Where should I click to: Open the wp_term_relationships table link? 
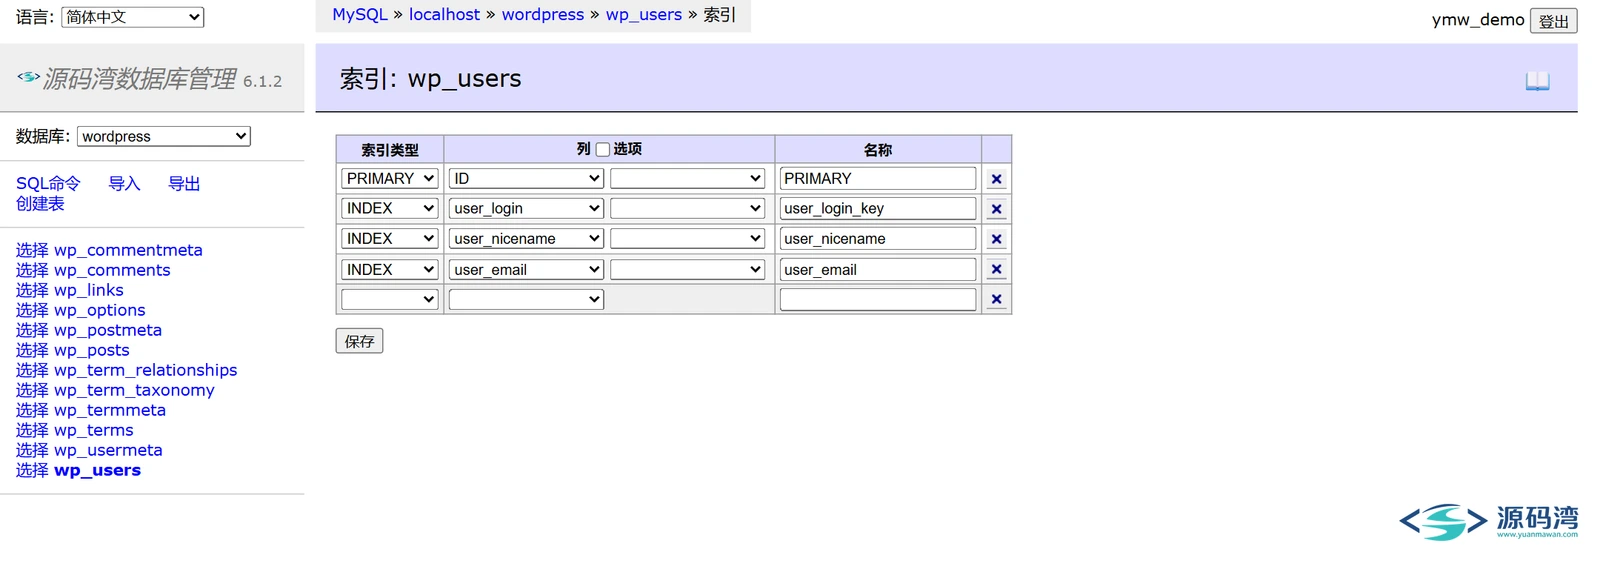(146, 370)
